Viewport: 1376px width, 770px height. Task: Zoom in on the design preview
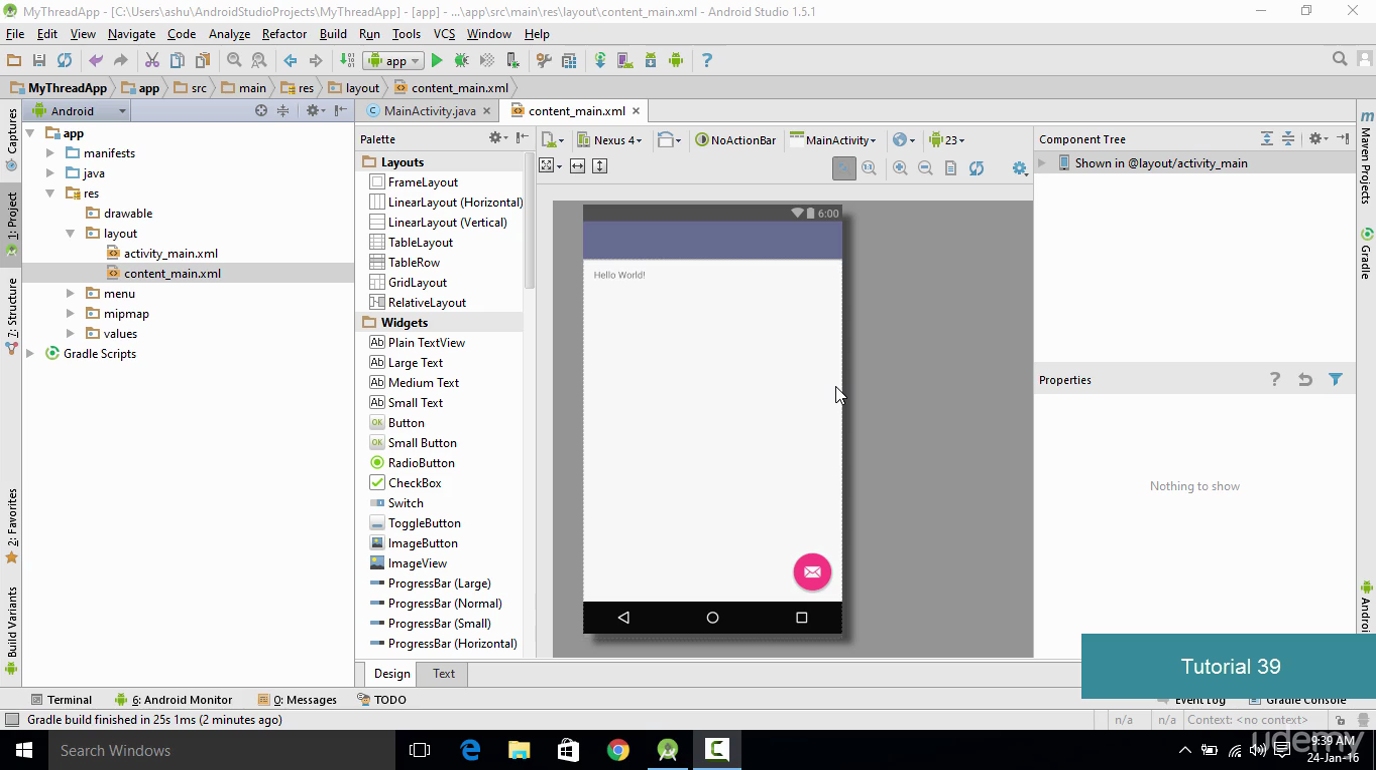click(900, 168)
